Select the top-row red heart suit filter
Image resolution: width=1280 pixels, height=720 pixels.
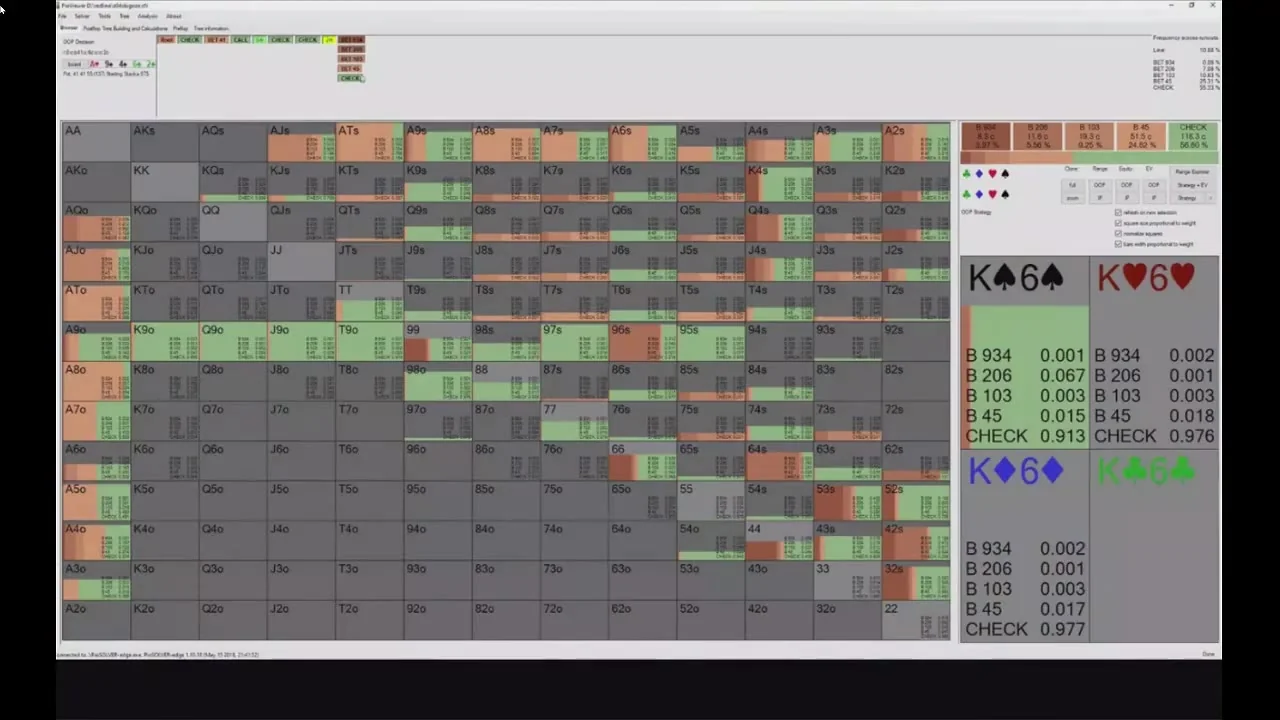pyautogui.click(x=992, y=174)
